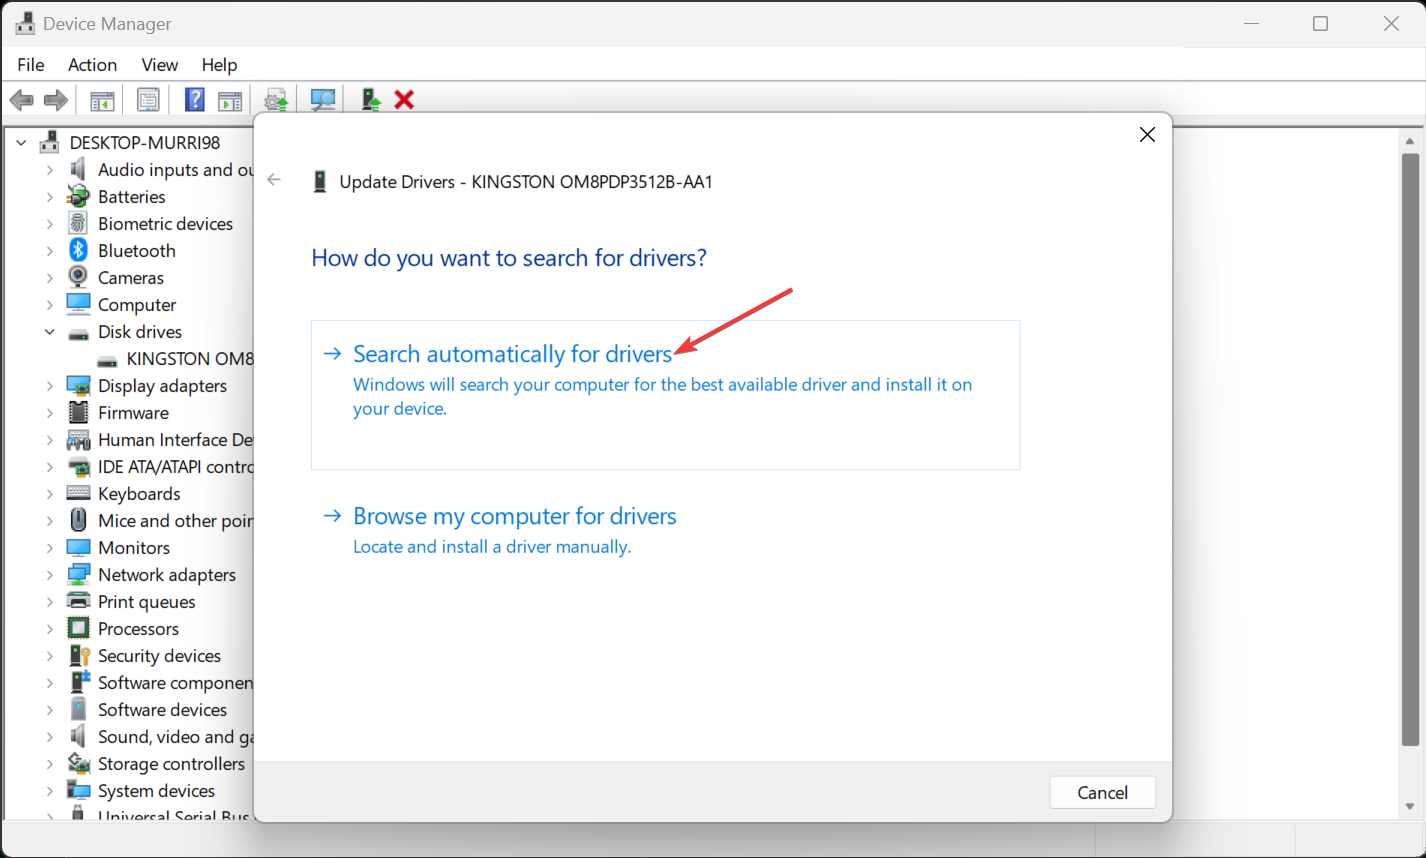1426x858 pixels.
Task: Expand the Bluetooth category
Action: point(49,251)
